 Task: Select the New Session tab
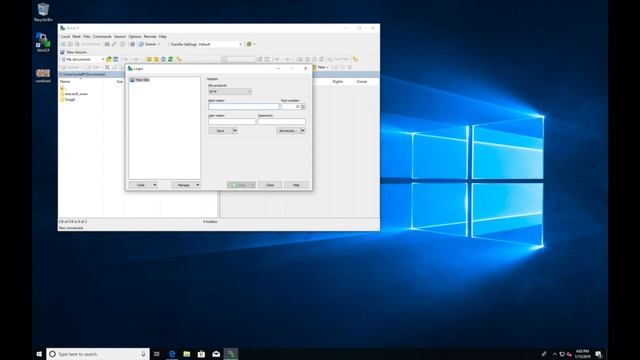73,52
